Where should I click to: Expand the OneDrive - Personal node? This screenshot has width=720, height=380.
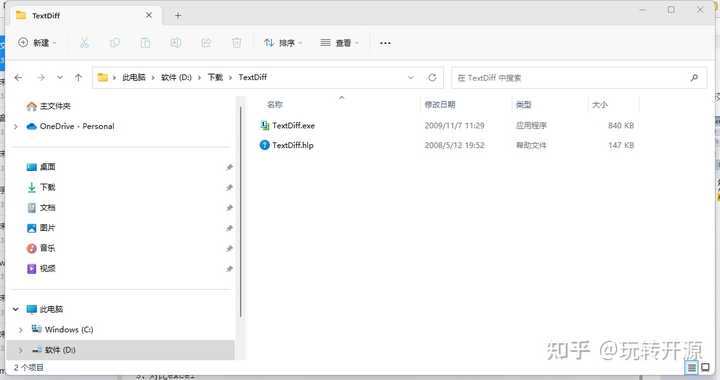[x=16, y=126]
